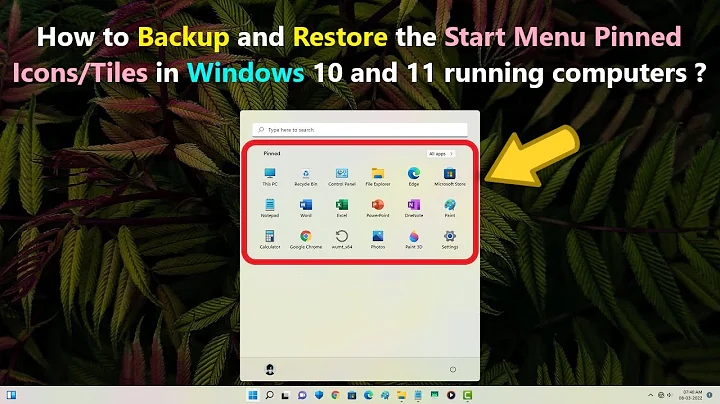Screen dimensions: 720x404
Task: Open Microsoft Store in pinned section
Action: pyautogui.click(x=450, y=177)
